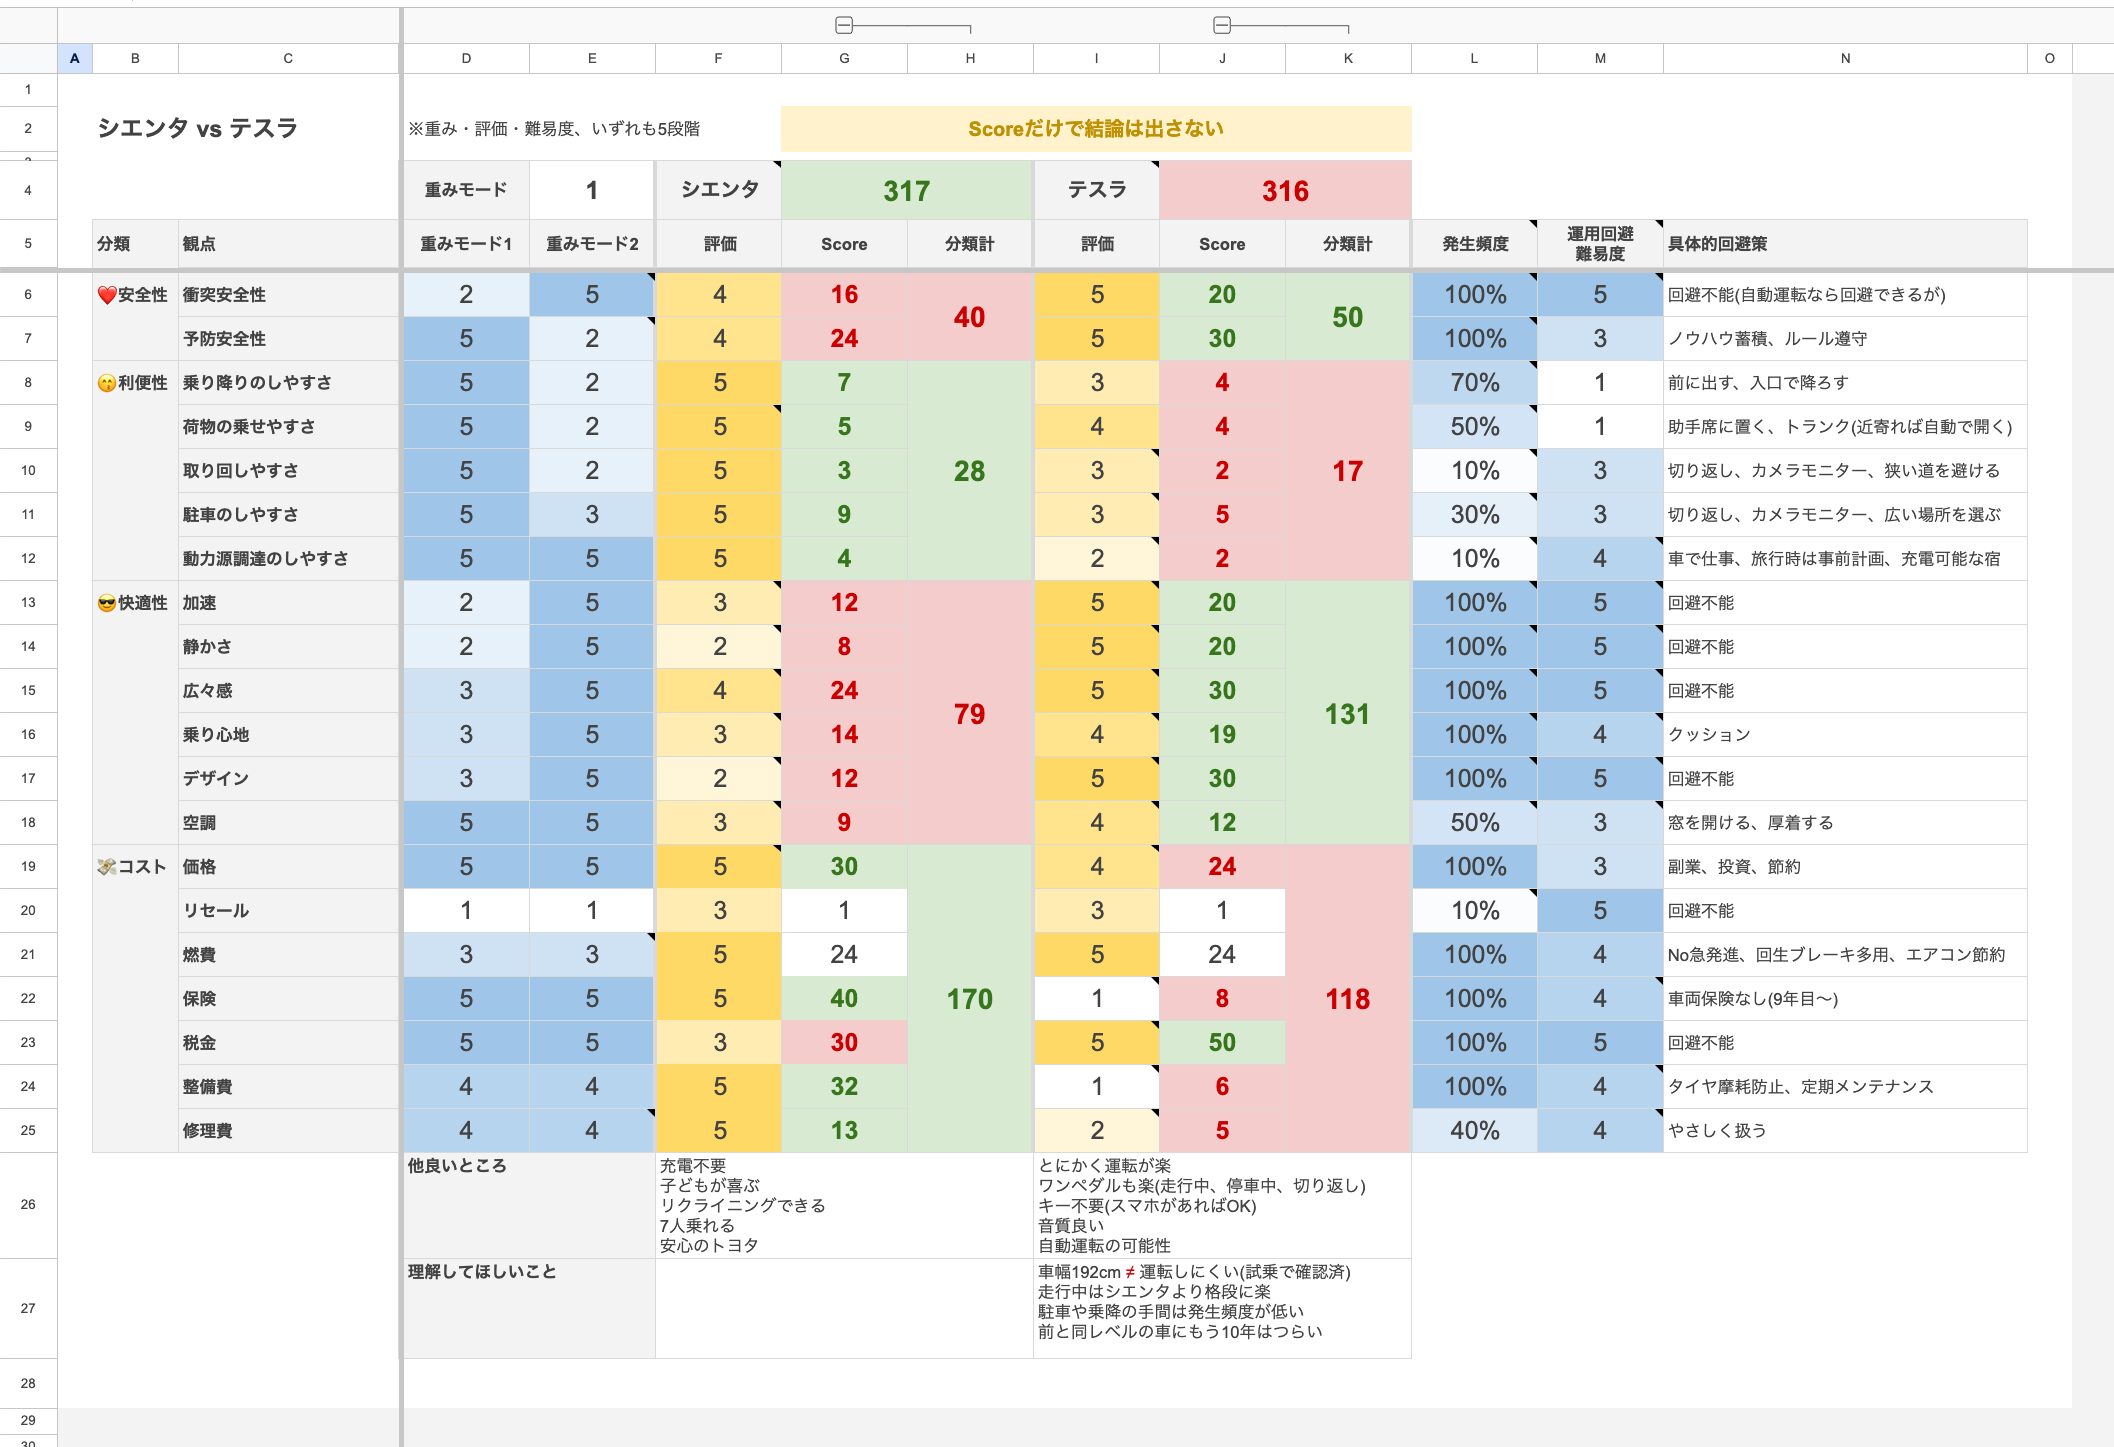2114x1447 pixels.
Task: Click the yellow Scoreだけで結論は出さない banner
Action: (1095, 129)
